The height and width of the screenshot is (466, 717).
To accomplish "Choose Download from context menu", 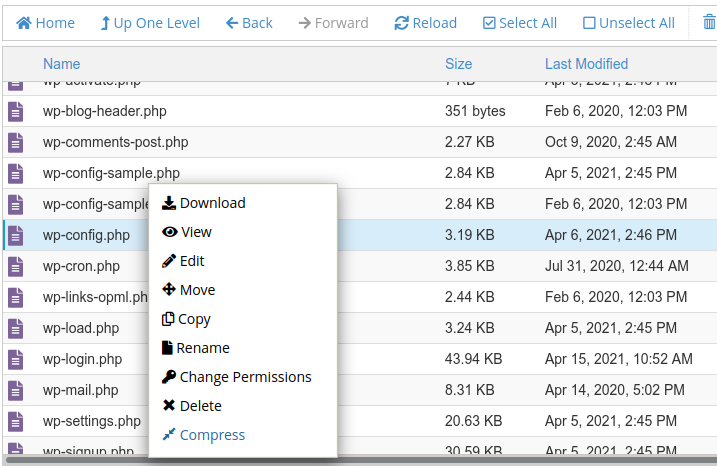I will 204,203.
